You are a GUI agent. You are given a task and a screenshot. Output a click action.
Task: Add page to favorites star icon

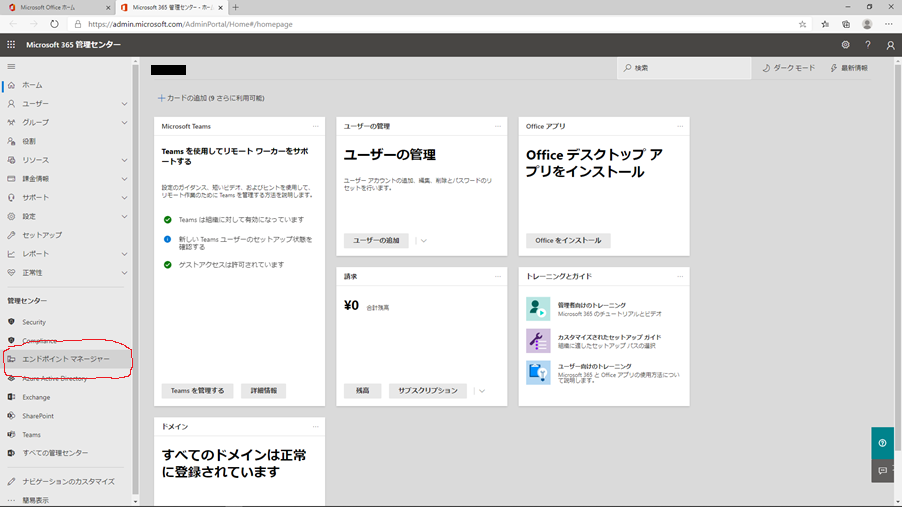[802, 24]
